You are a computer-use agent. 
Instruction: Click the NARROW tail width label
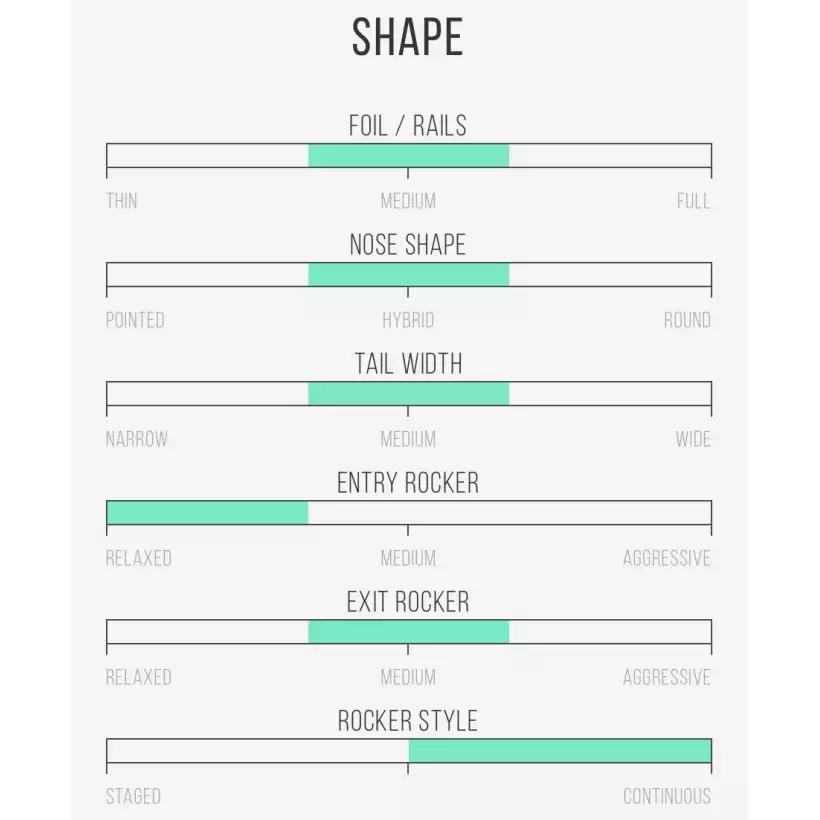137,439
